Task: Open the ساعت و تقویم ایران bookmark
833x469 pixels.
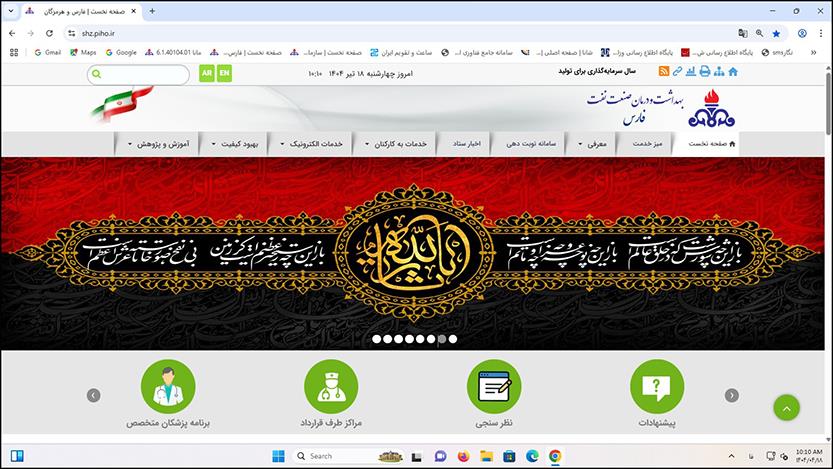Action: pos(401,52)
